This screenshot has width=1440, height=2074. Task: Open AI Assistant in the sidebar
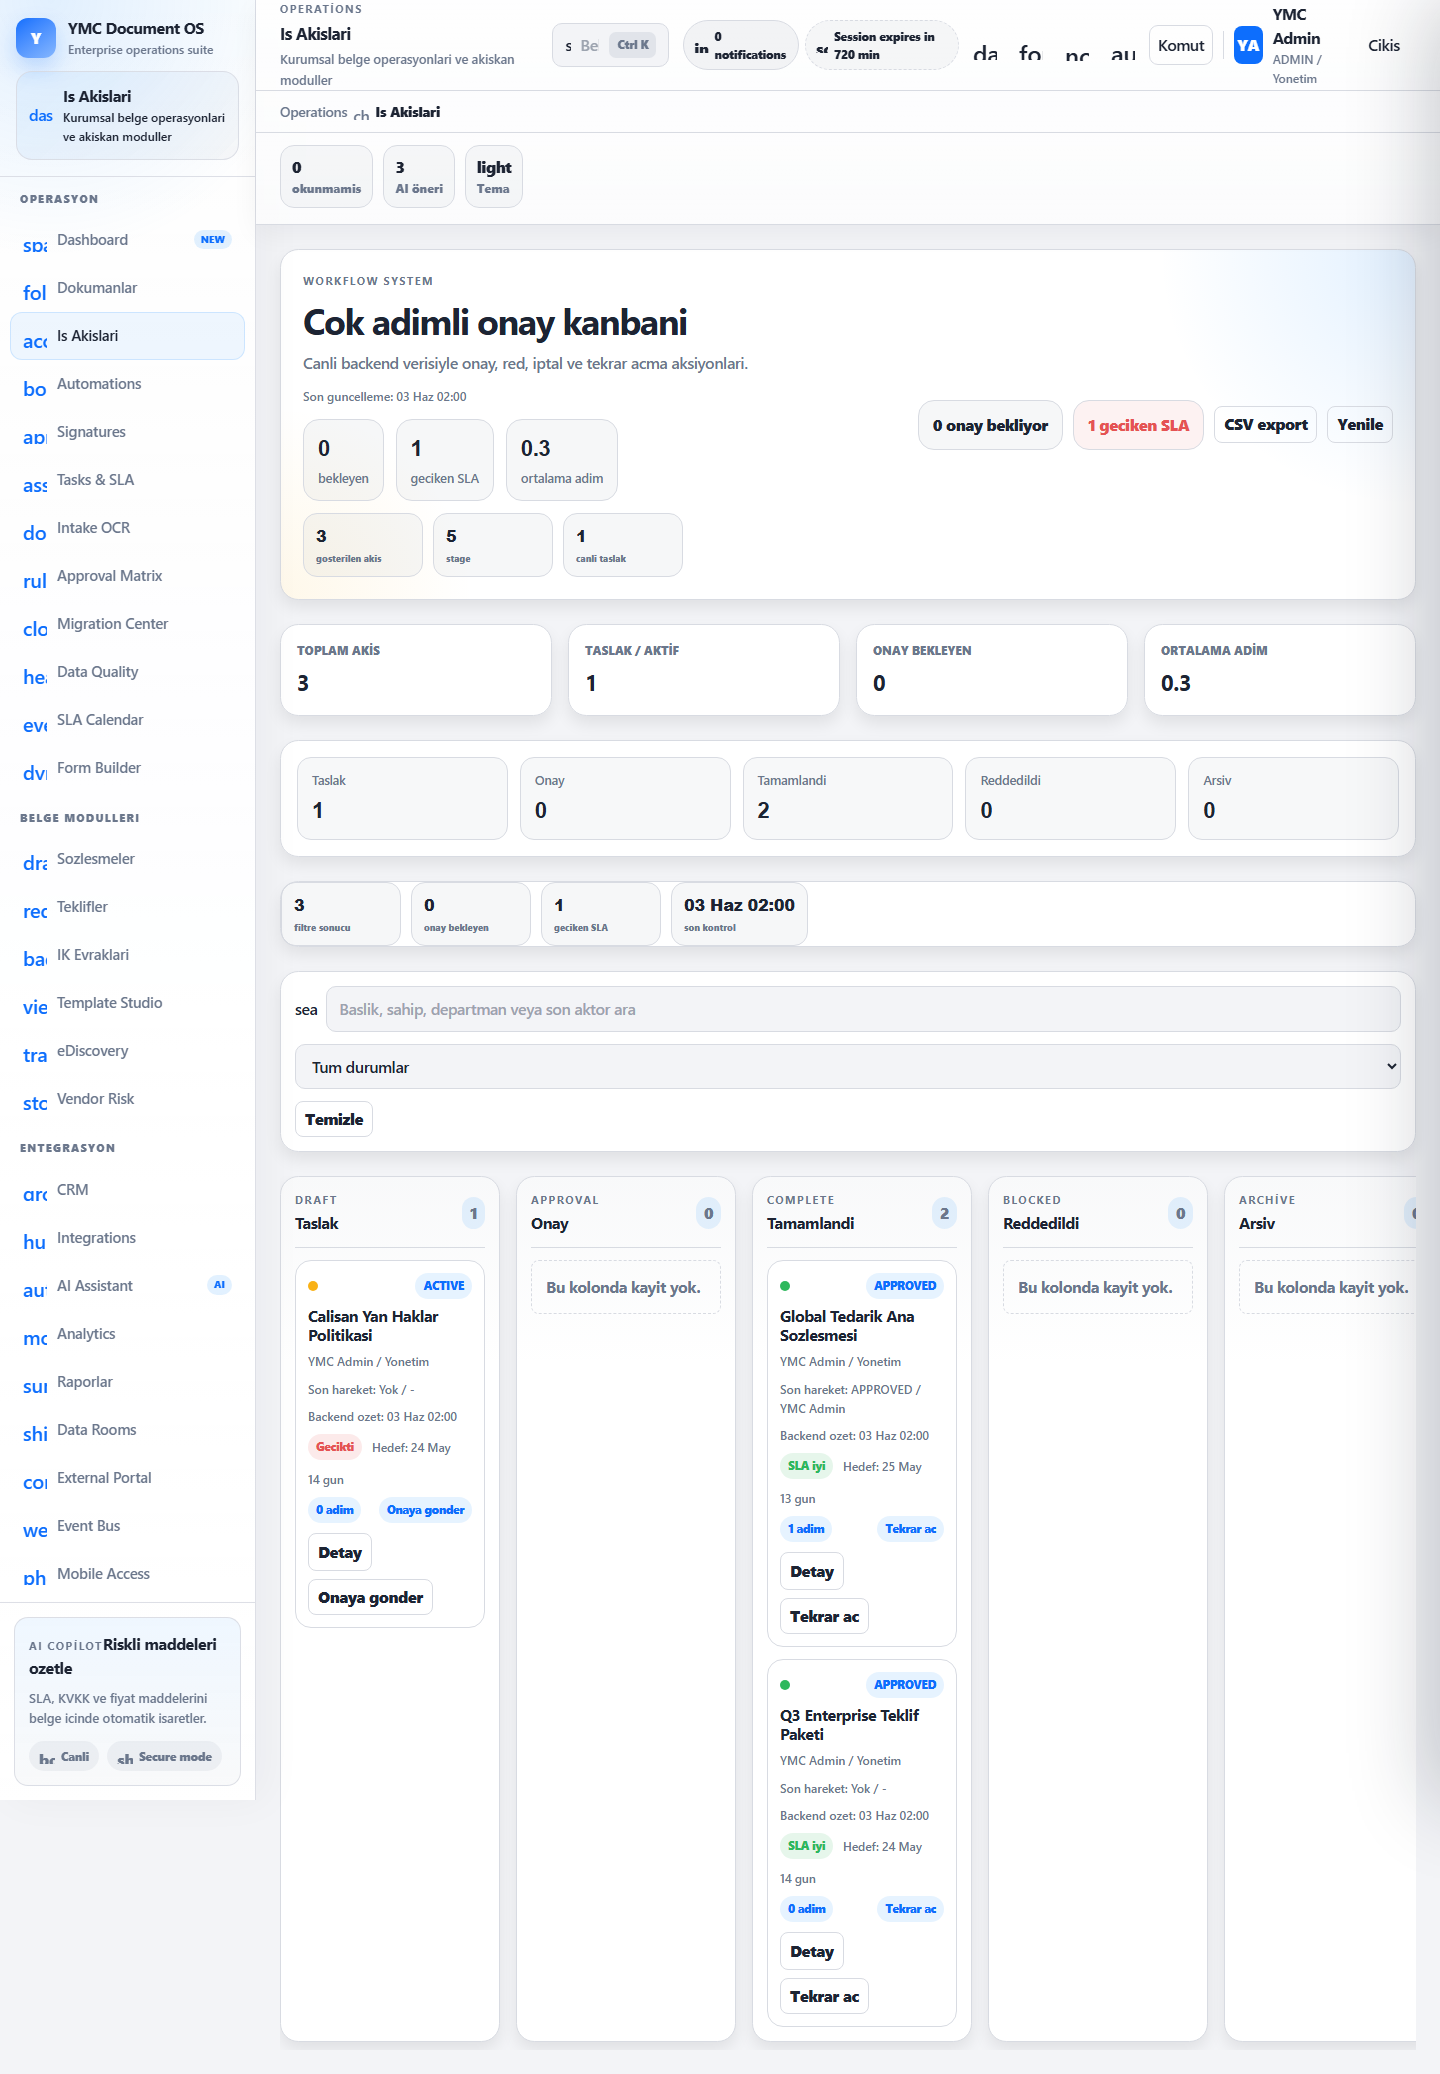[127, 1286]
